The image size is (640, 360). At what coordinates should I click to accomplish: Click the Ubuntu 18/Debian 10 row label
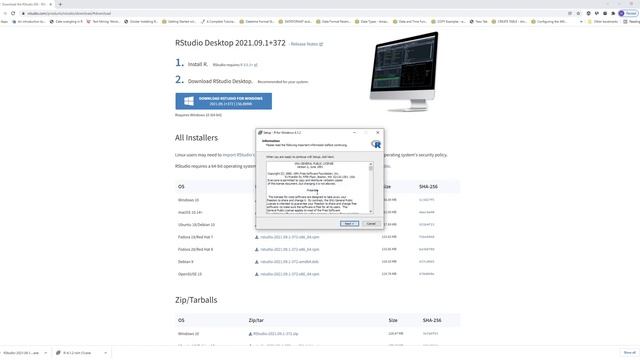pyautogui.click(x=196, y=225)
